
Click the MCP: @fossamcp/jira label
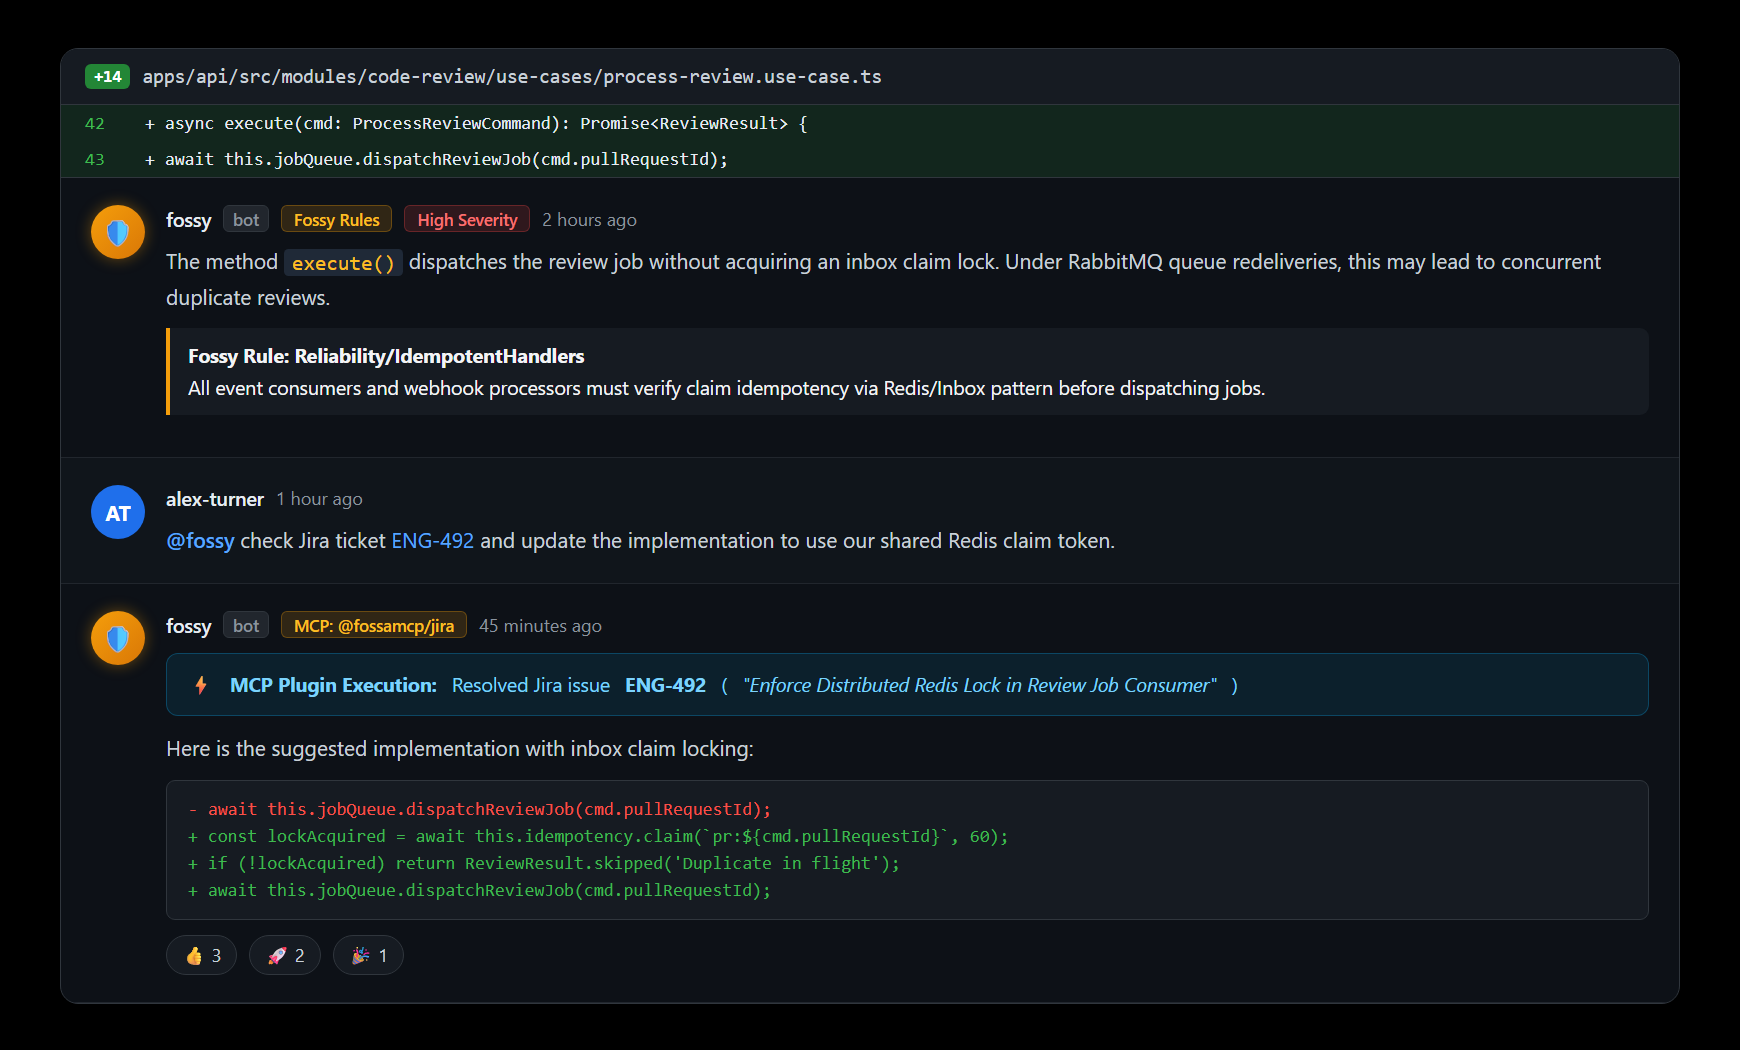coord(374,626)
